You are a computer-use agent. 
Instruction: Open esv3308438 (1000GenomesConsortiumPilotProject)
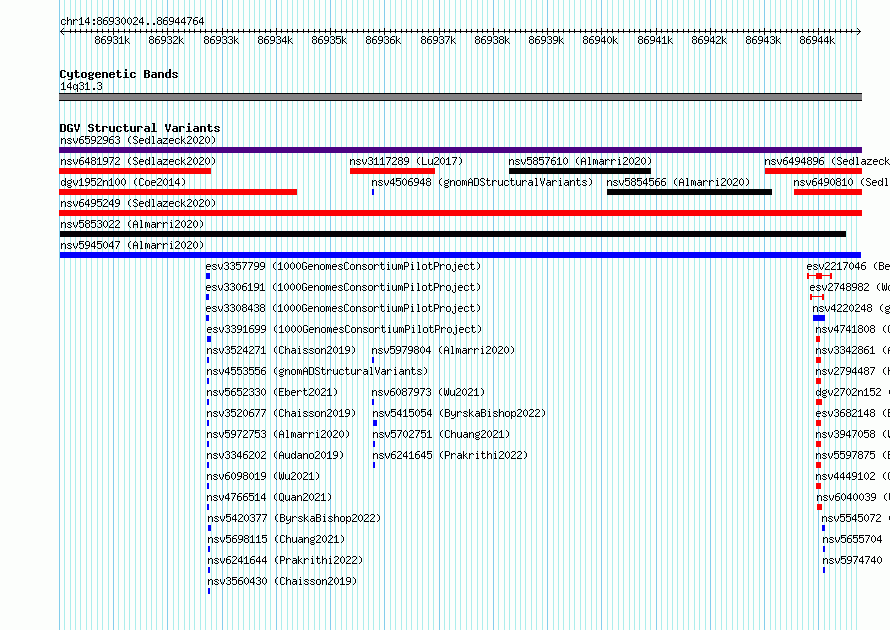pyautogui.click(x=343, y=308)
